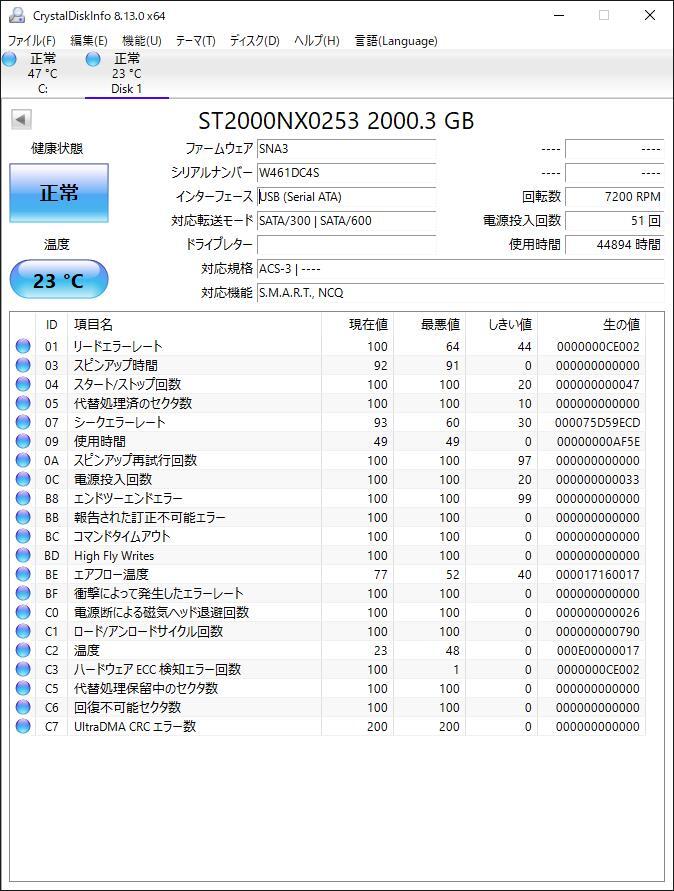This screenshot has height=891, width=674.
Task: Click the ID column header
Action: pyautogui.click(x=52, y=324)
